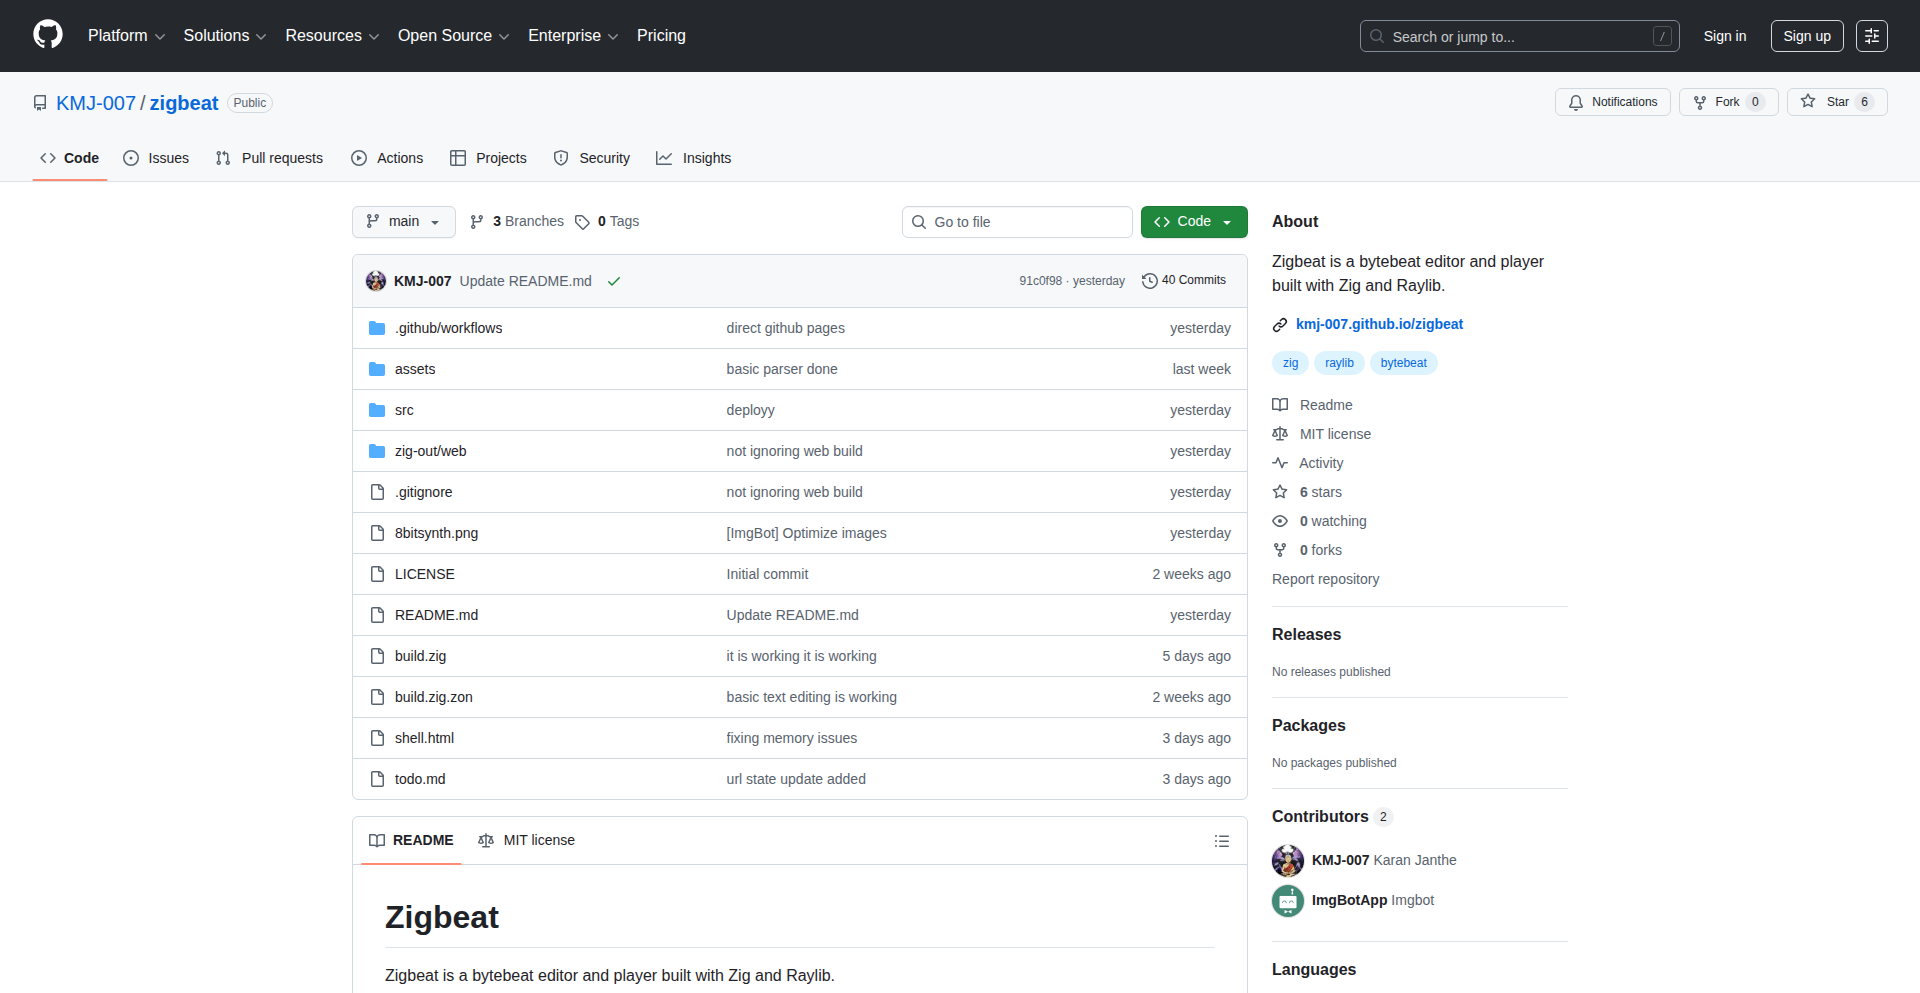The height and width of the screenshot is (993, 1920).
Task: Click the build.zig.zon file icon
Action: 377,697
